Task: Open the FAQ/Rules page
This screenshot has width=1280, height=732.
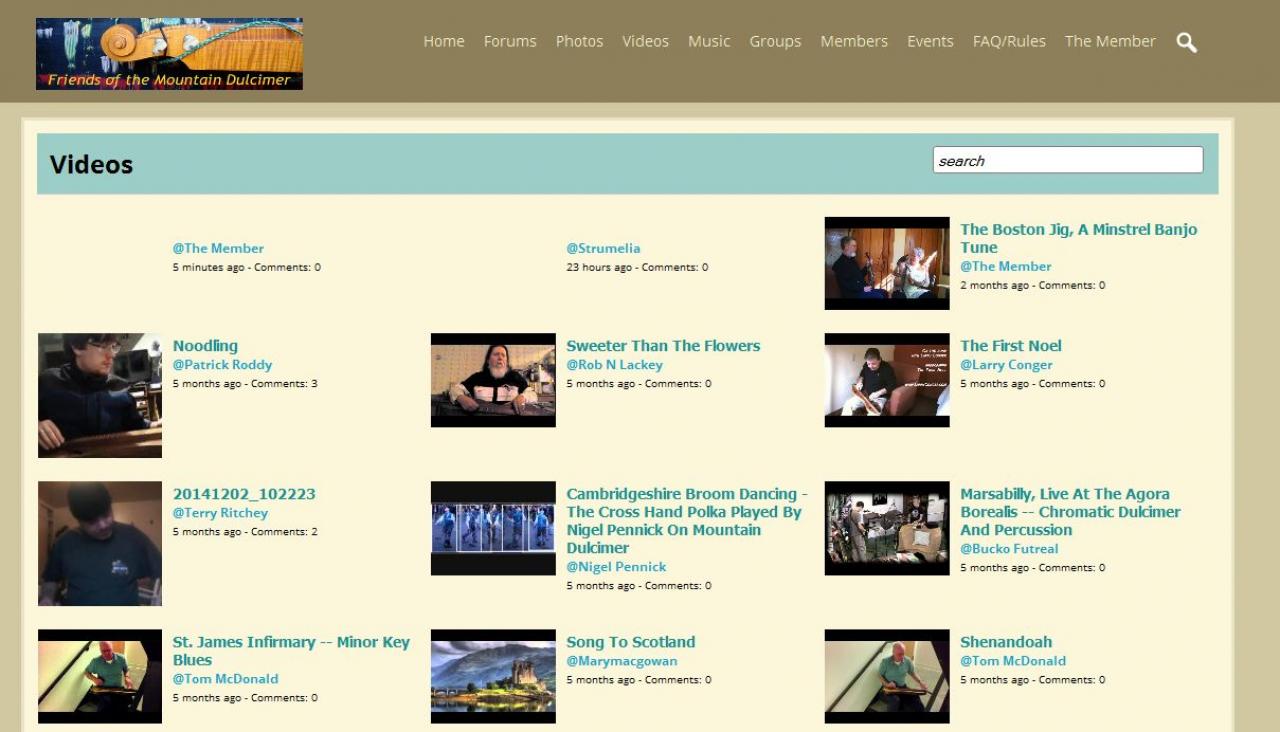Action: tap(1009, 41)
